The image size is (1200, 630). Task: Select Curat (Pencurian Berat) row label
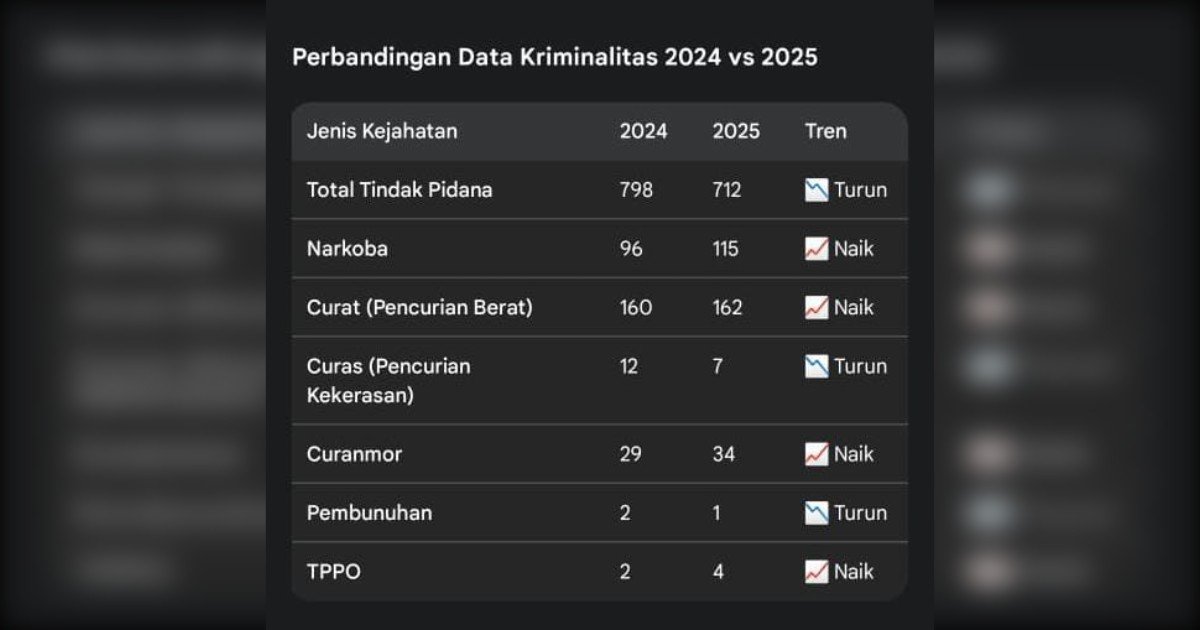pyautogui.click(x=419, y=308)
